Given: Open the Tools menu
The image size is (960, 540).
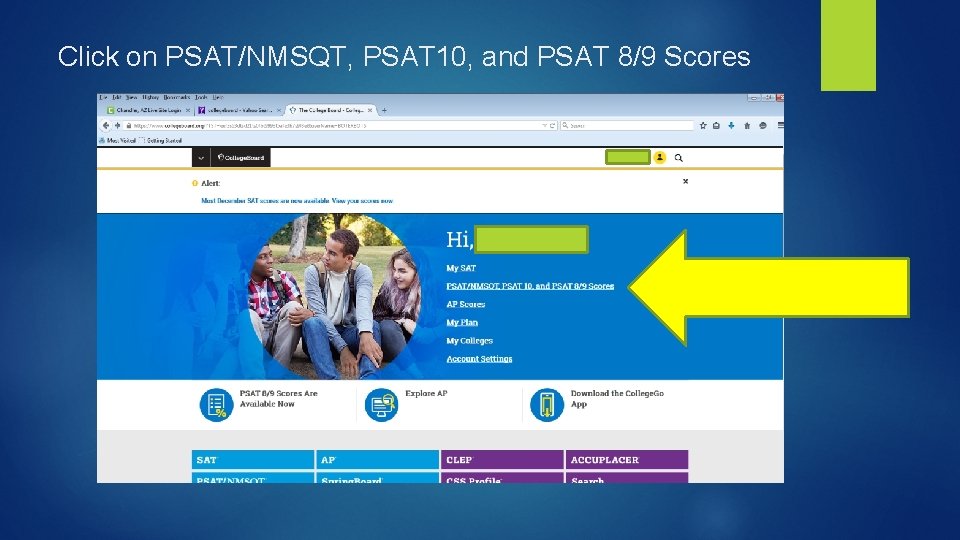Looking at the screenshot, I should pyautogui.click(x=201, y=97).
